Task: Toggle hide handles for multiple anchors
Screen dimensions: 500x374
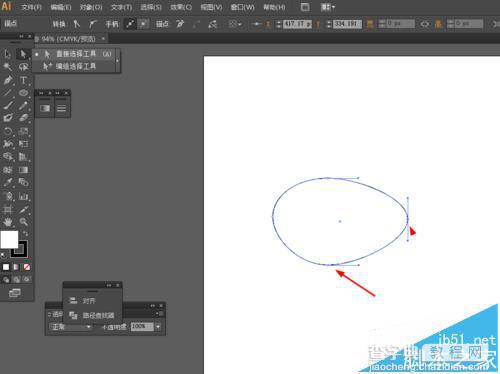Action: click(143, 24)
